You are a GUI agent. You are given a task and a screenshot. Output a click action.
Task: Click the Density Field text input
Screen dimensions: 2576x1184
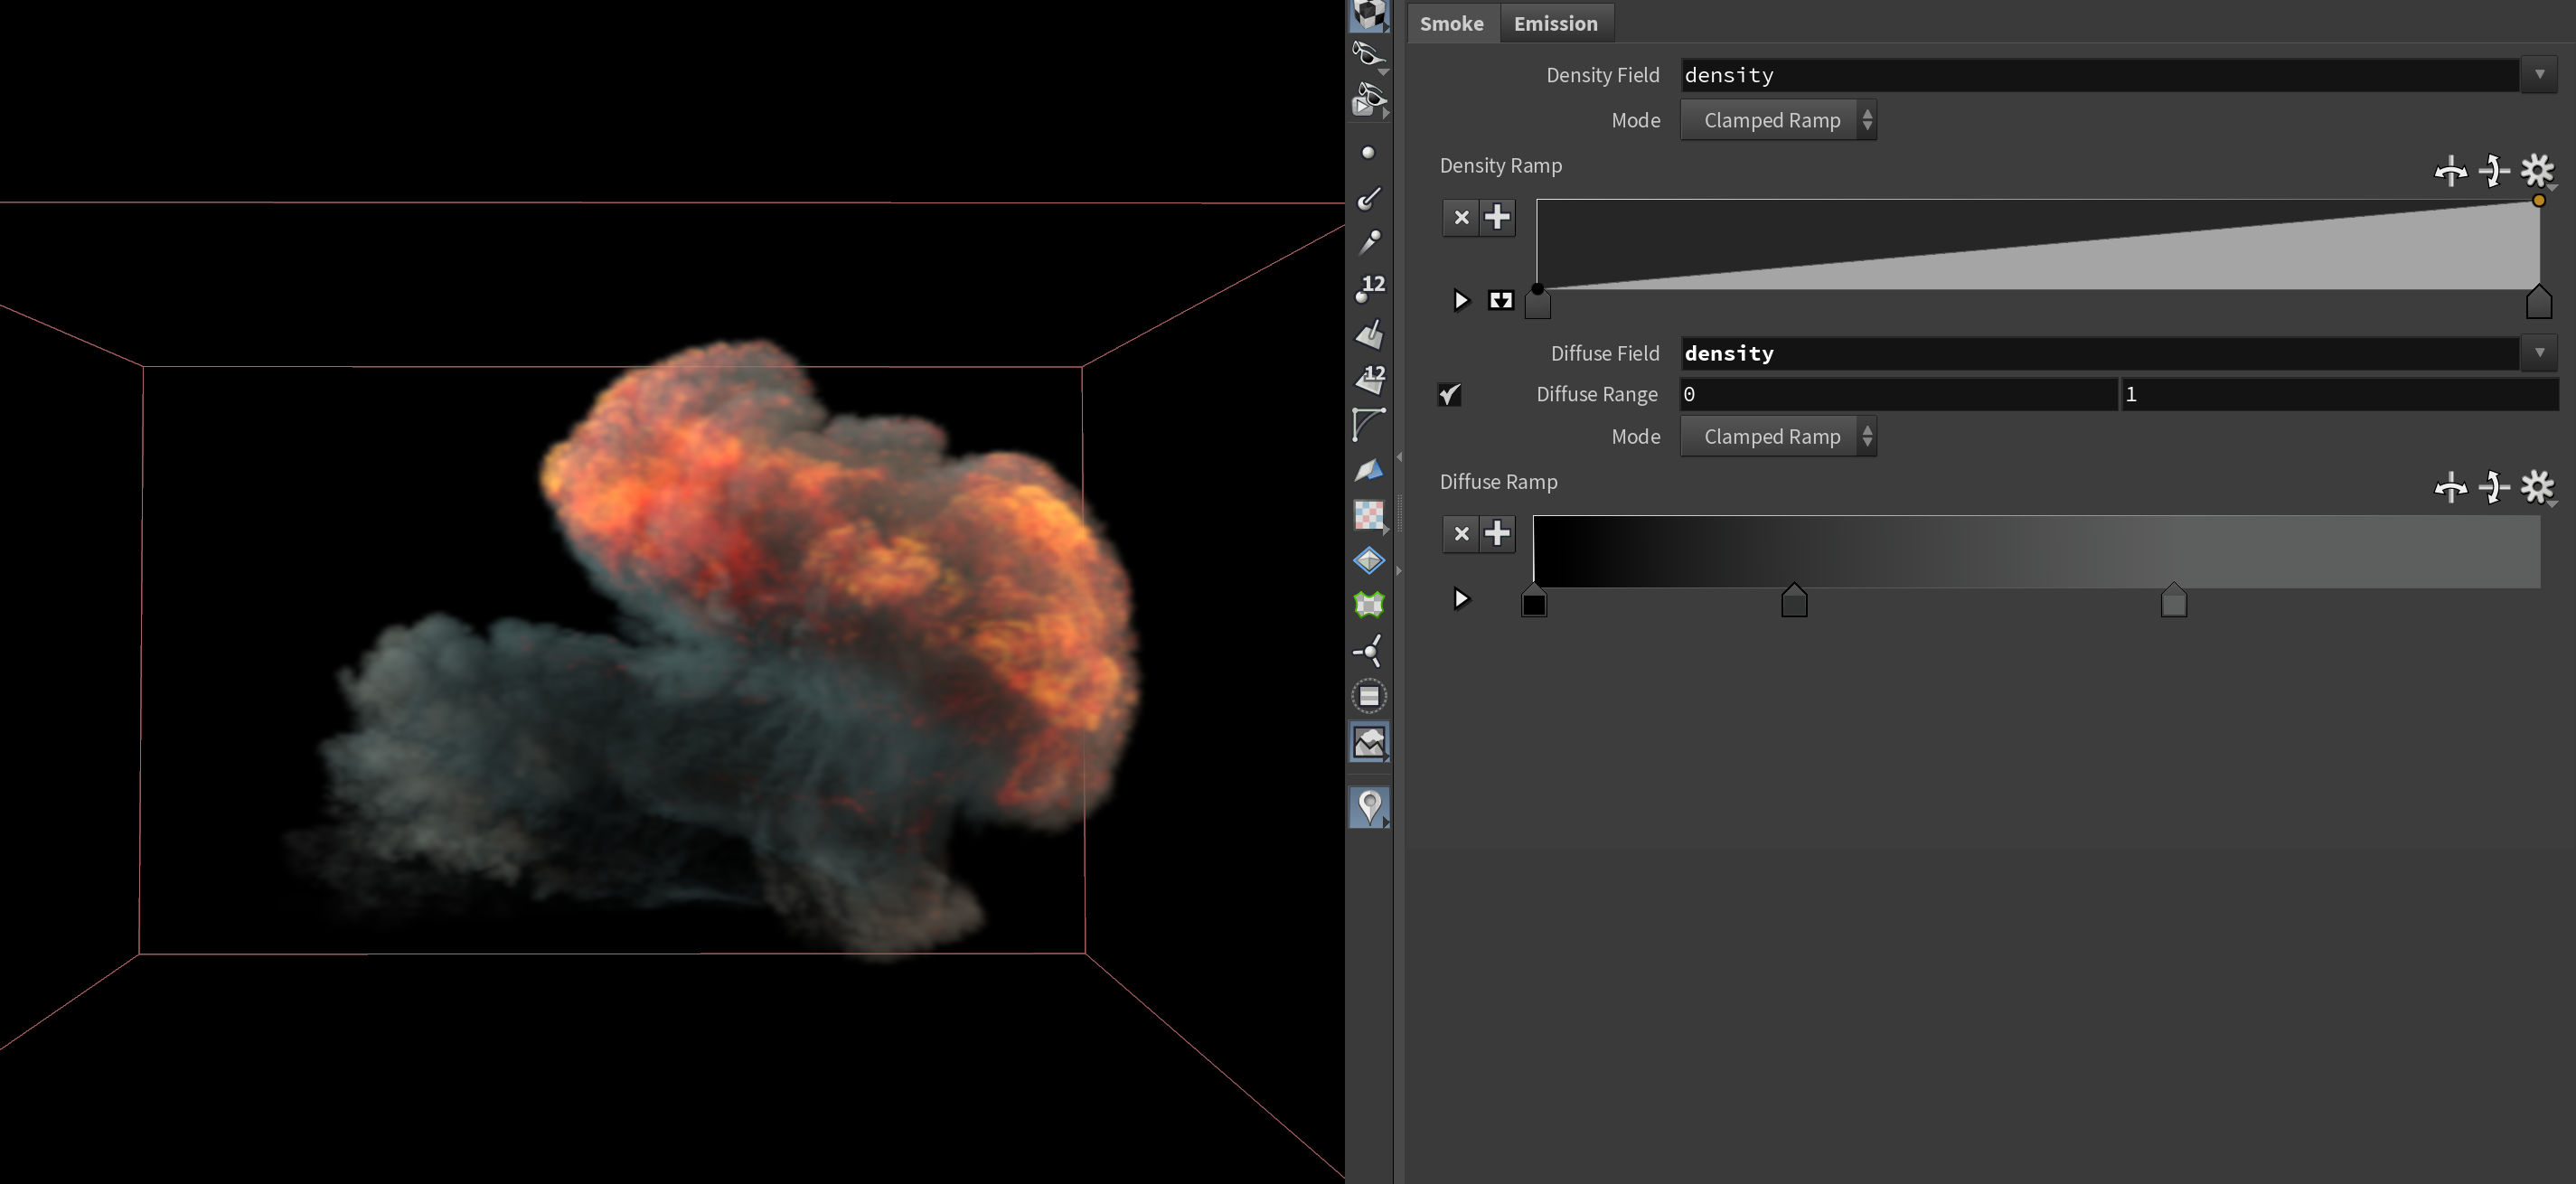(x=2099, y=75)
